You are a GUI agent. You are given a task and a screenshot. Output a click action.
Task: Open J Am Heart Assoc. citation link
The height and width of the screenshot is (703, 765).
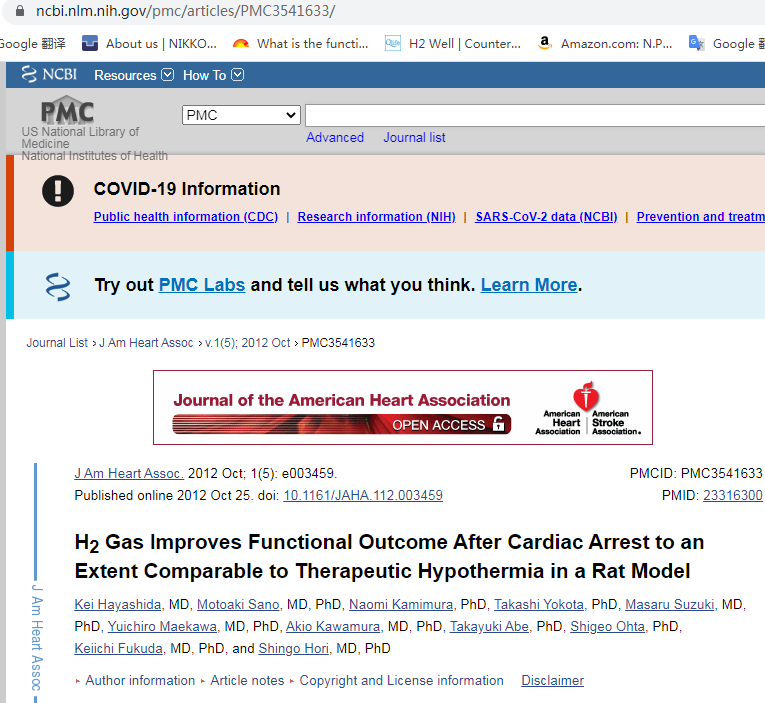pyautogui.click(x=129, y=473)
